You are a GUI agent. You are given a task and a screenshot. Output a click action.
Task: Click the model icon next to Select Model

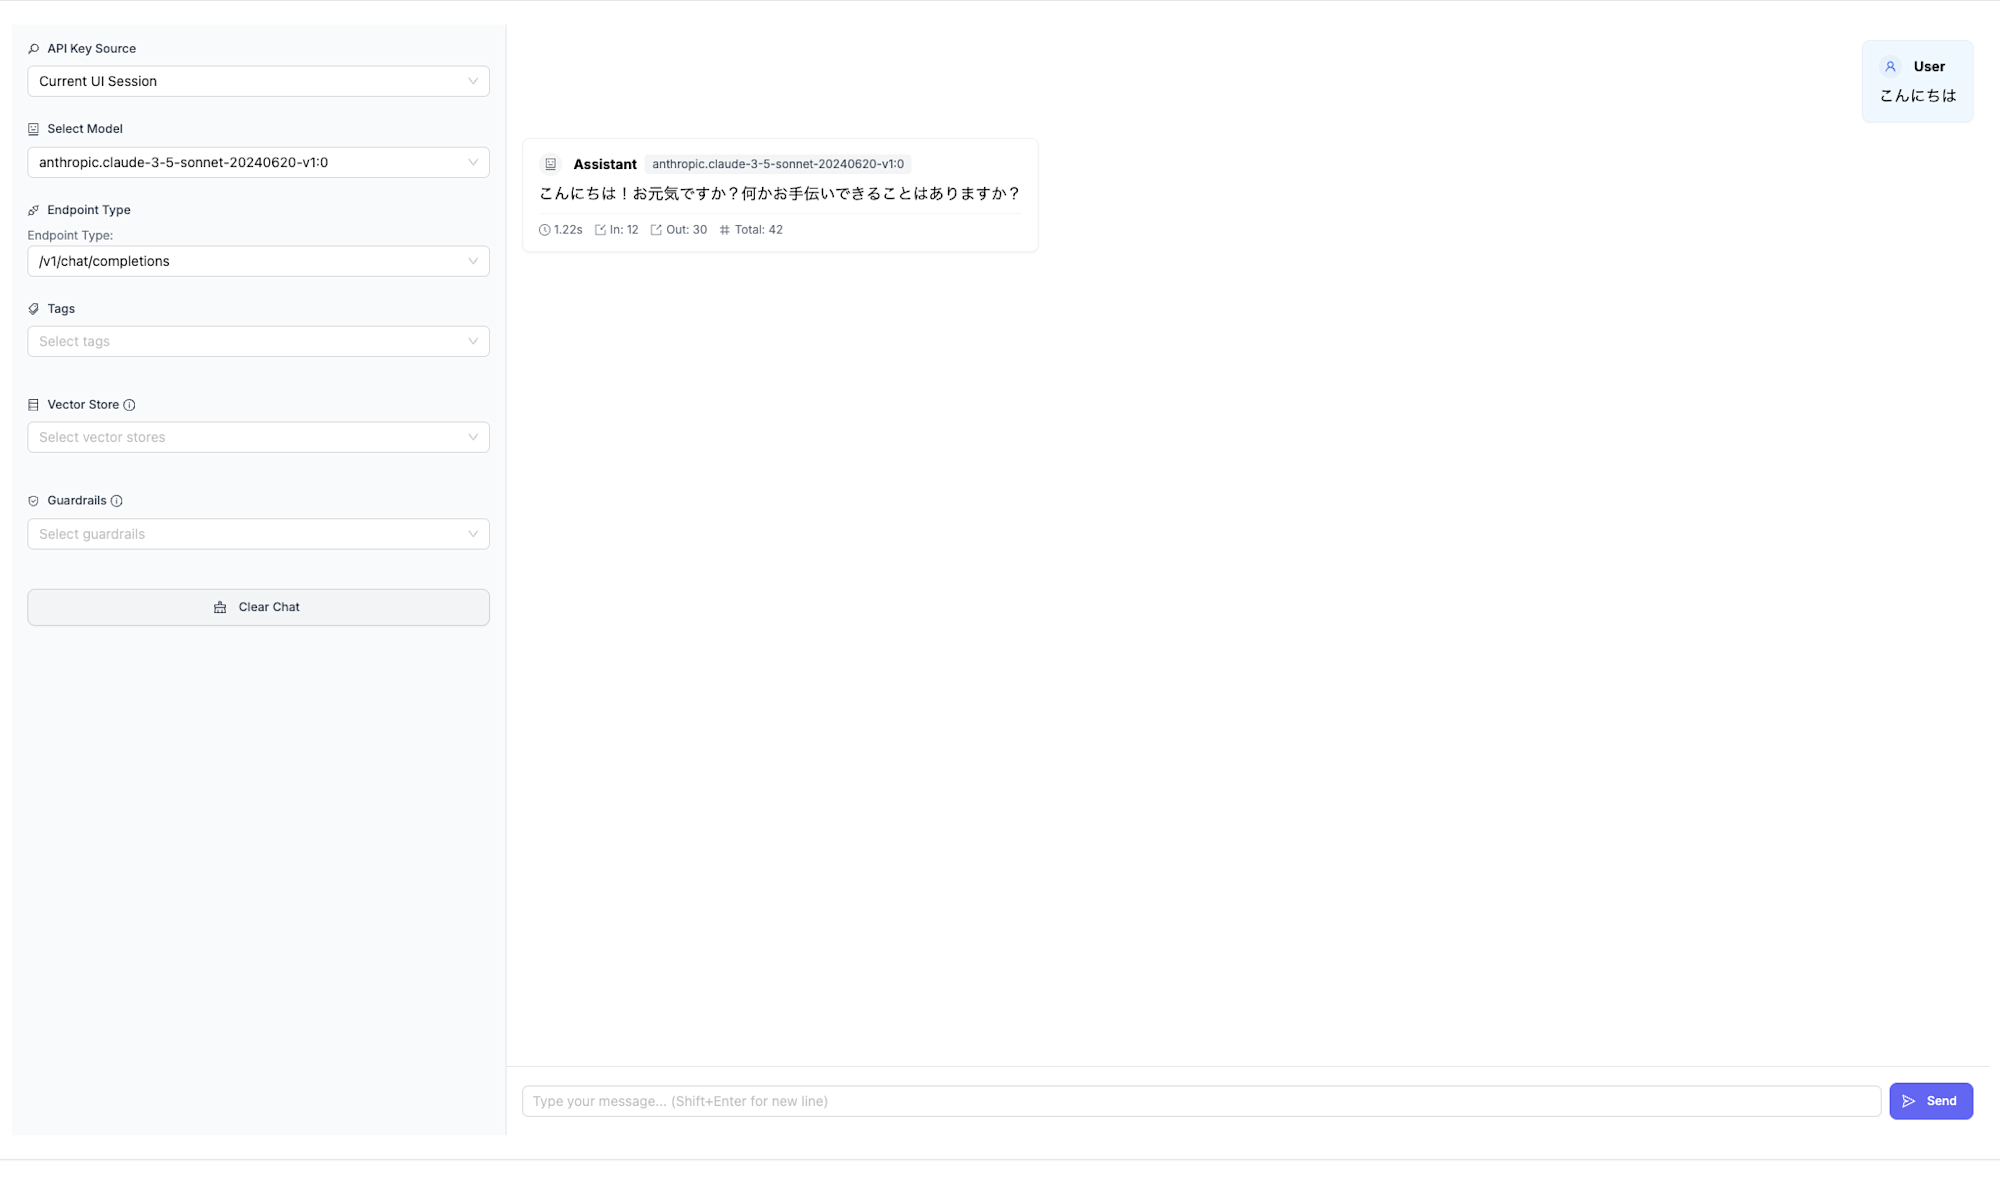[x=33, y=129]
